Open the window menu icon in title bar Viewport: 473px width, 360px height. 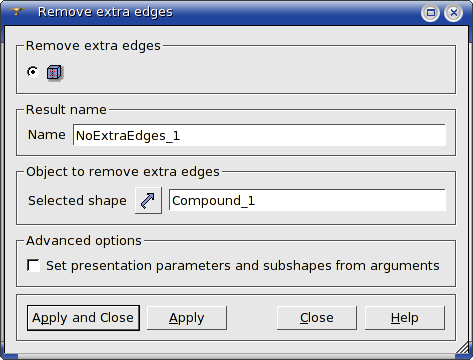[x=16, y=12]
